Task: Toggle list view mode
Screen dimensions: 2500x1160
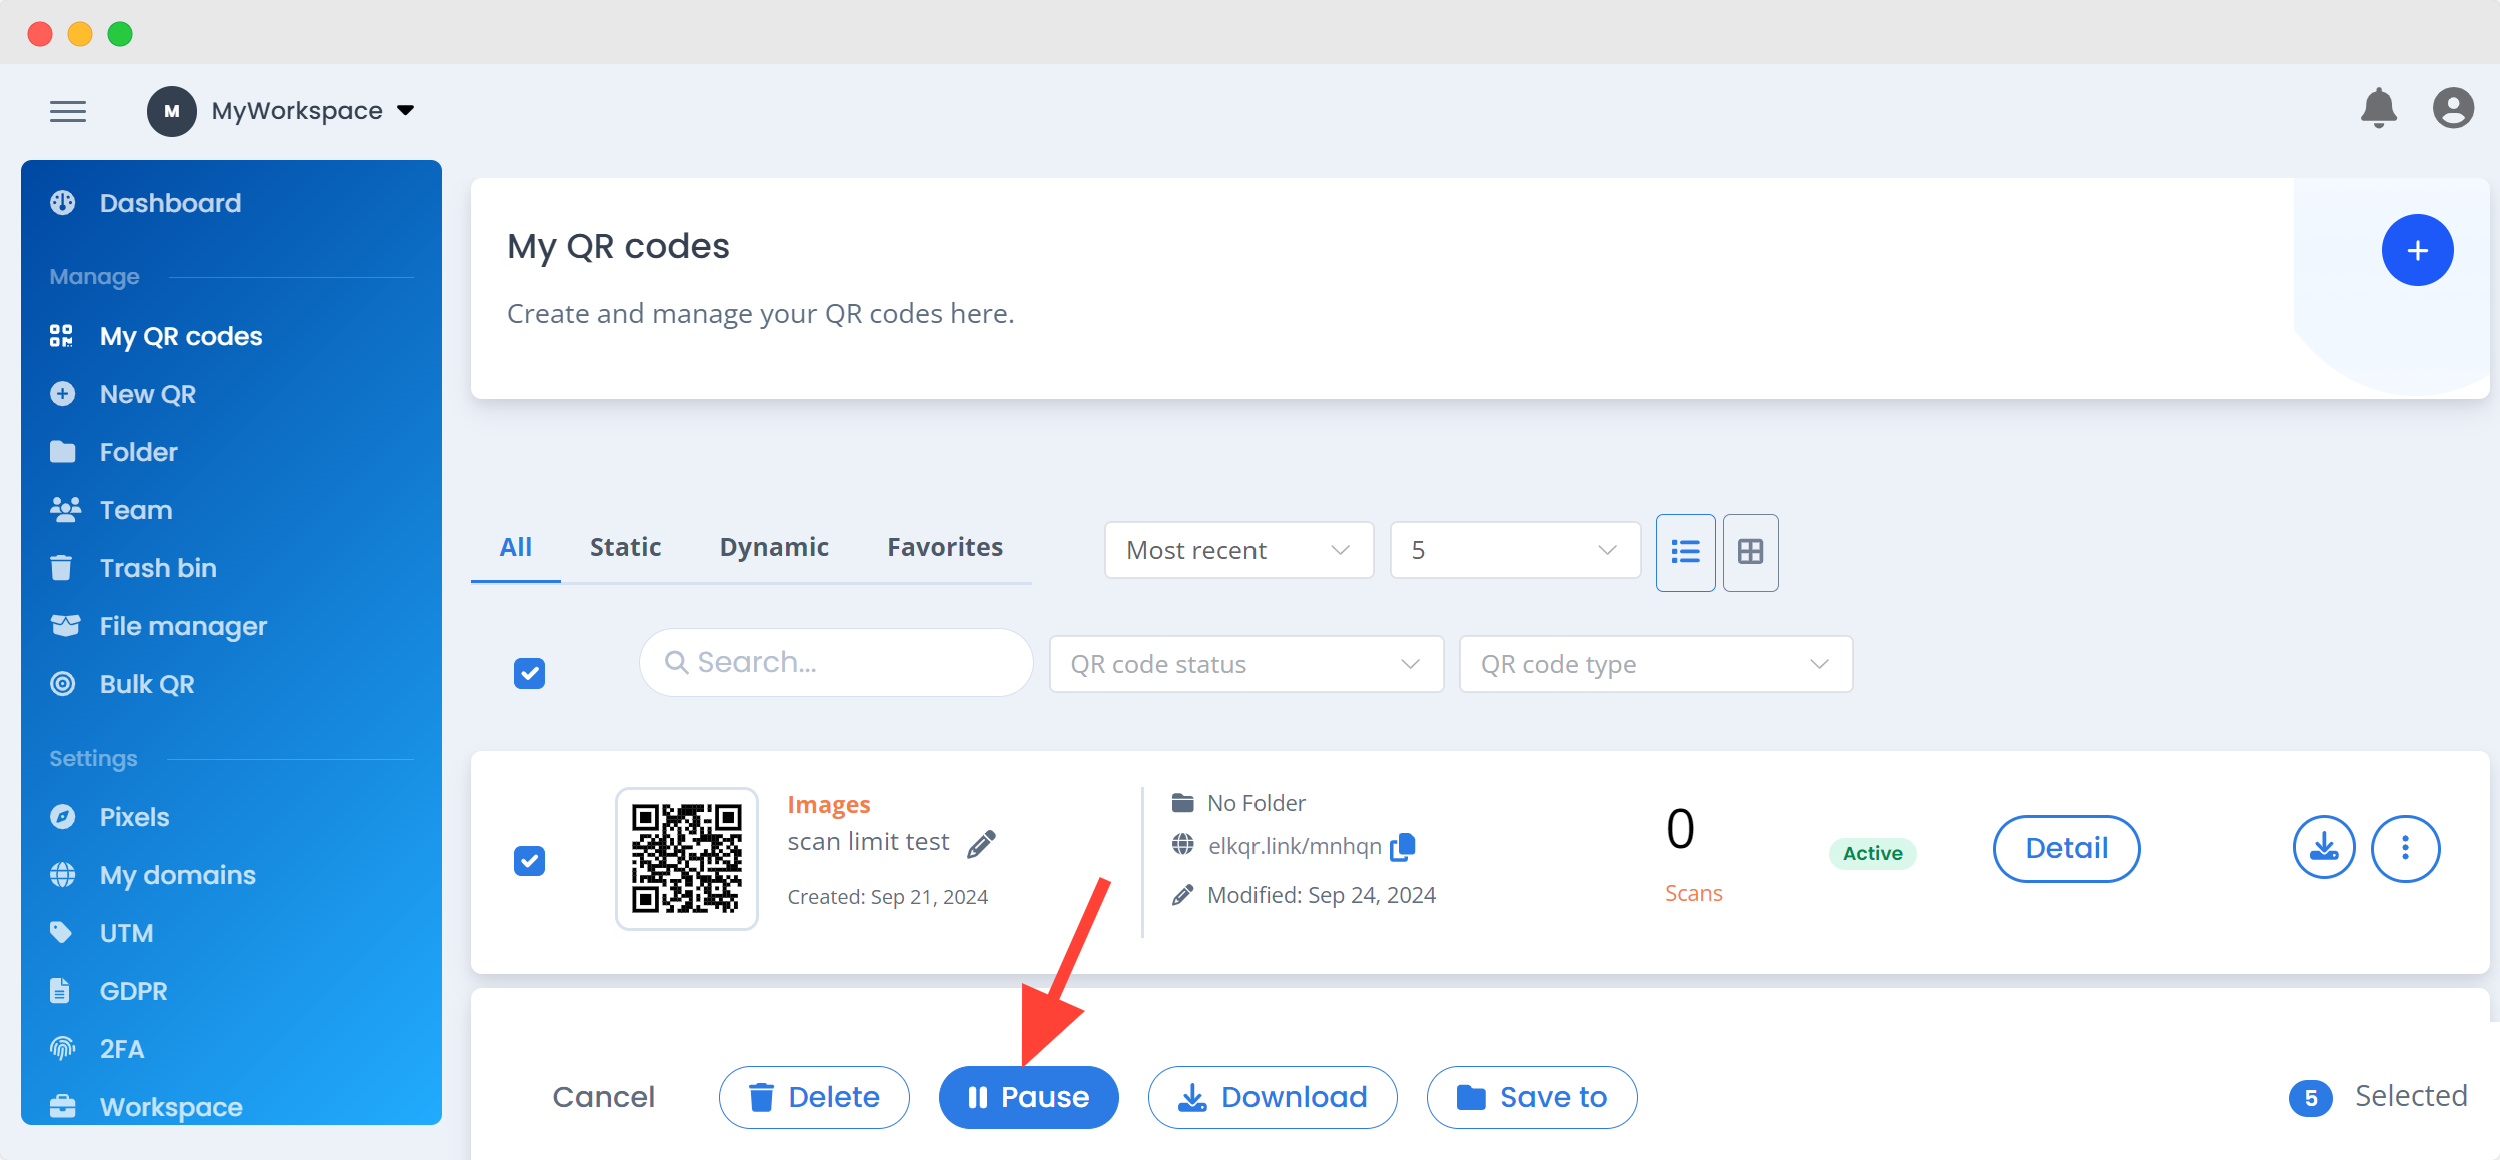Action: [1686, 552]
